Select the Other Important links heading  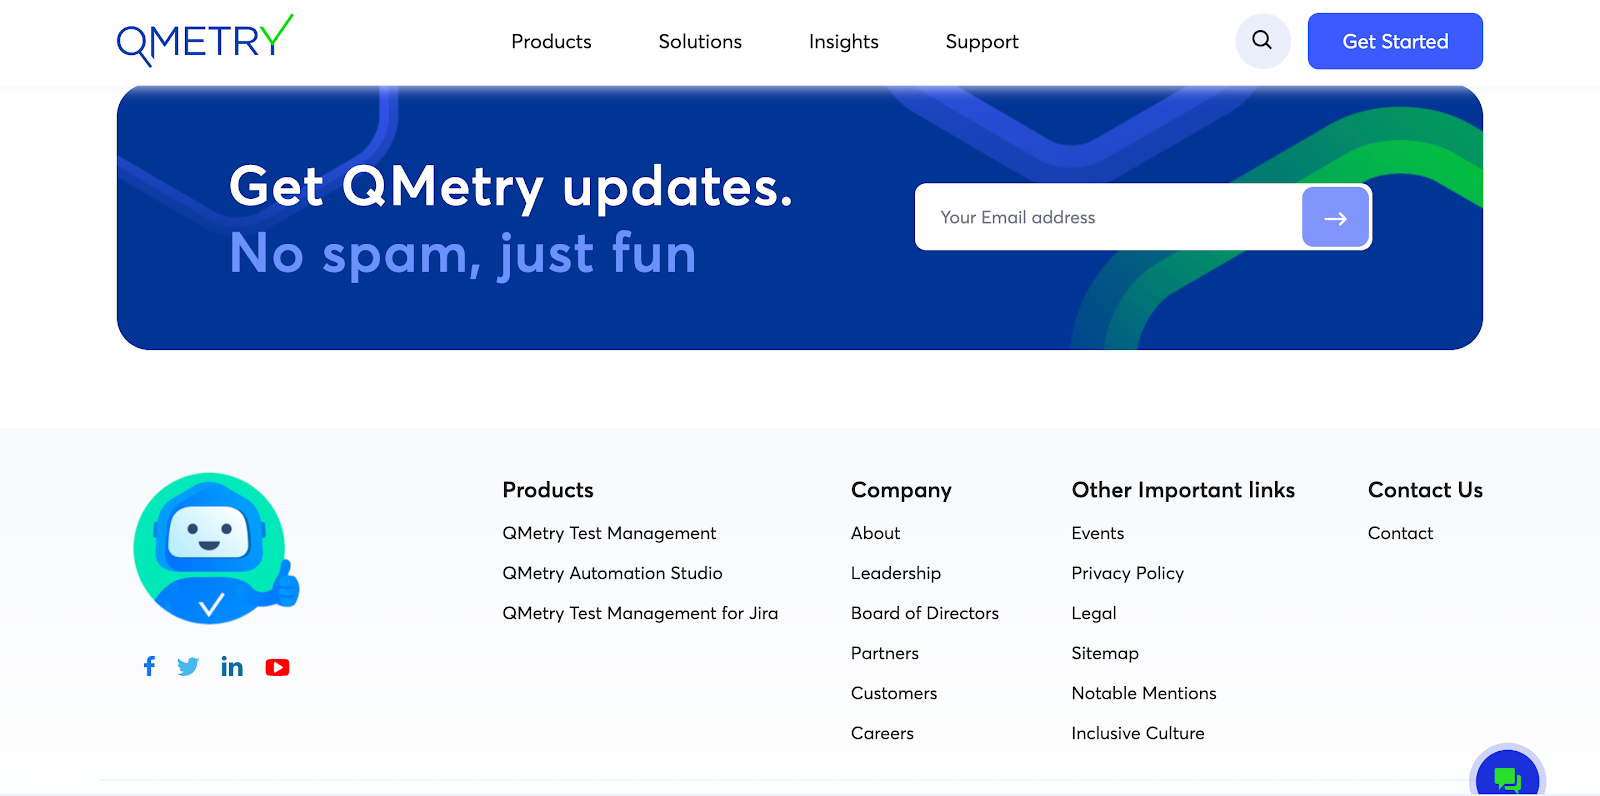tap(1183, 490)
